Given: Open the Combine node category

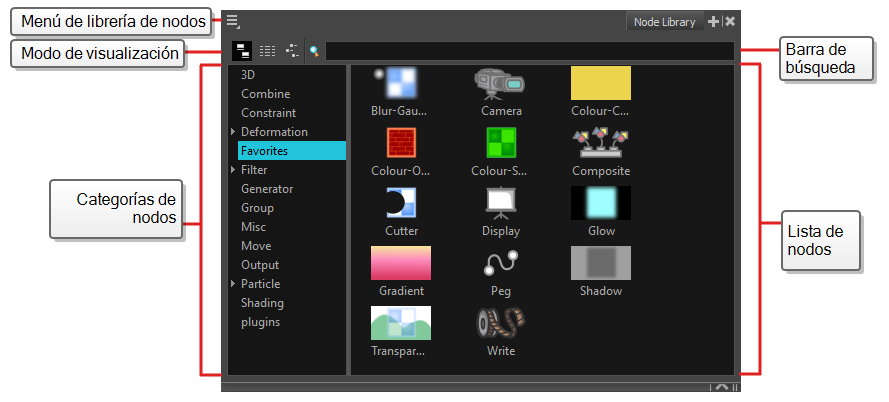Looking at the screenshot, I should pos(265,94).
